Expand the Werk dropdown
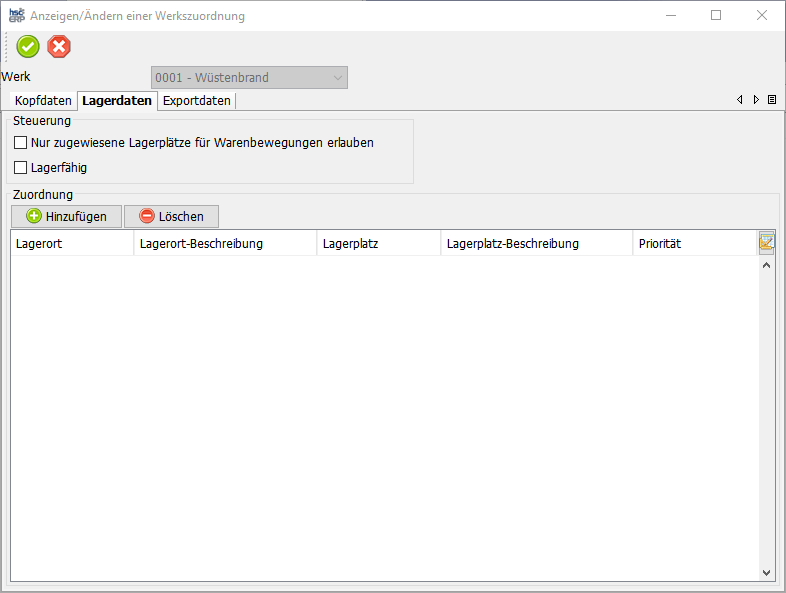 coord(338,78)
